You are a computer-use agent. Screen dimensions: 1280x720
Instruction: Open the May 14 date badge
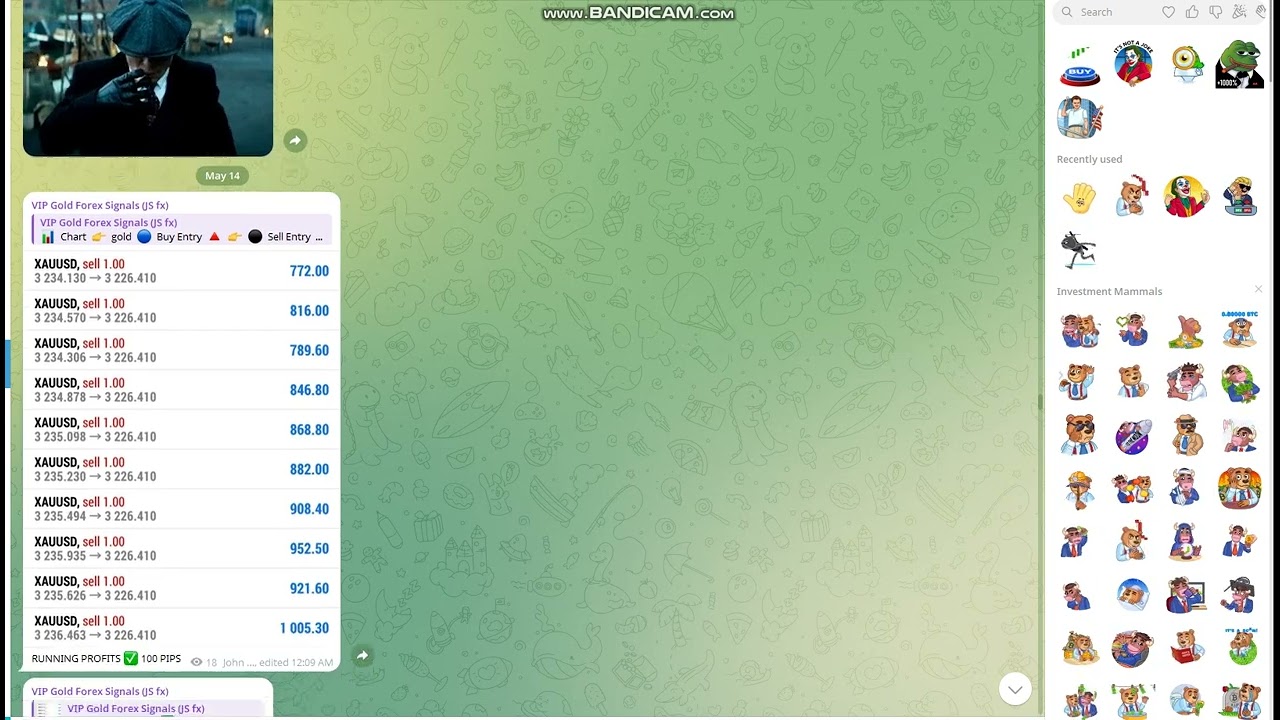tap(222, 175)
